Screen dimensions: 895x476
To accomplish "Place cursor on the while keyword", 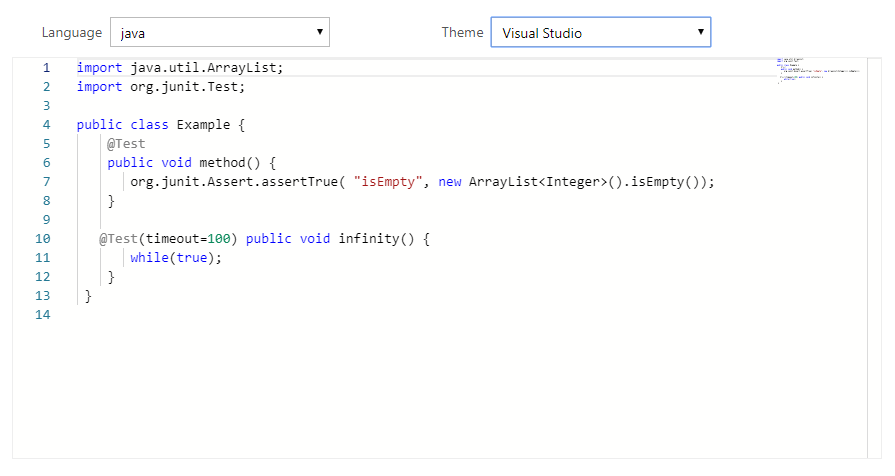I will 149,258.
